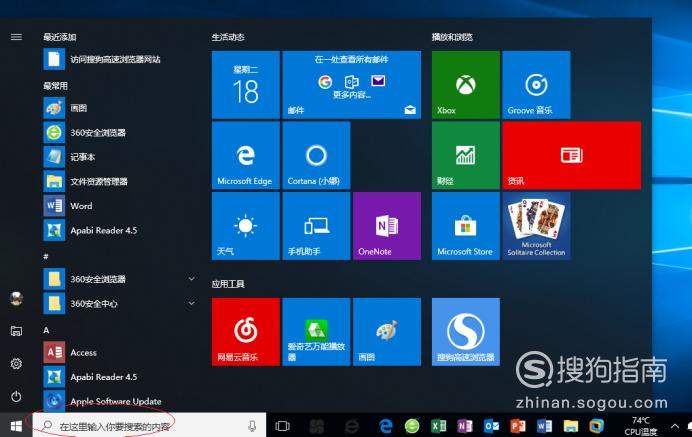Open the Cortana (小娜) tile
This screenshot has width=692, height=437.
pyautogui.click(x=316, y=155)
